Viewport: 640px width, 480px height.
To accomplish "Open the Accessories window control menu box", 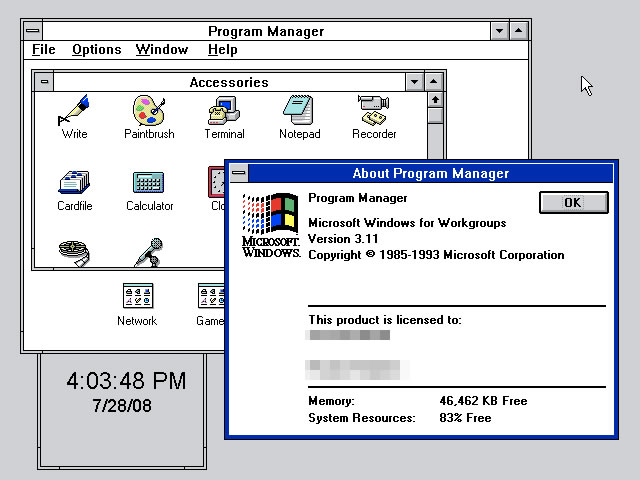I will click(x=44, y=82).
